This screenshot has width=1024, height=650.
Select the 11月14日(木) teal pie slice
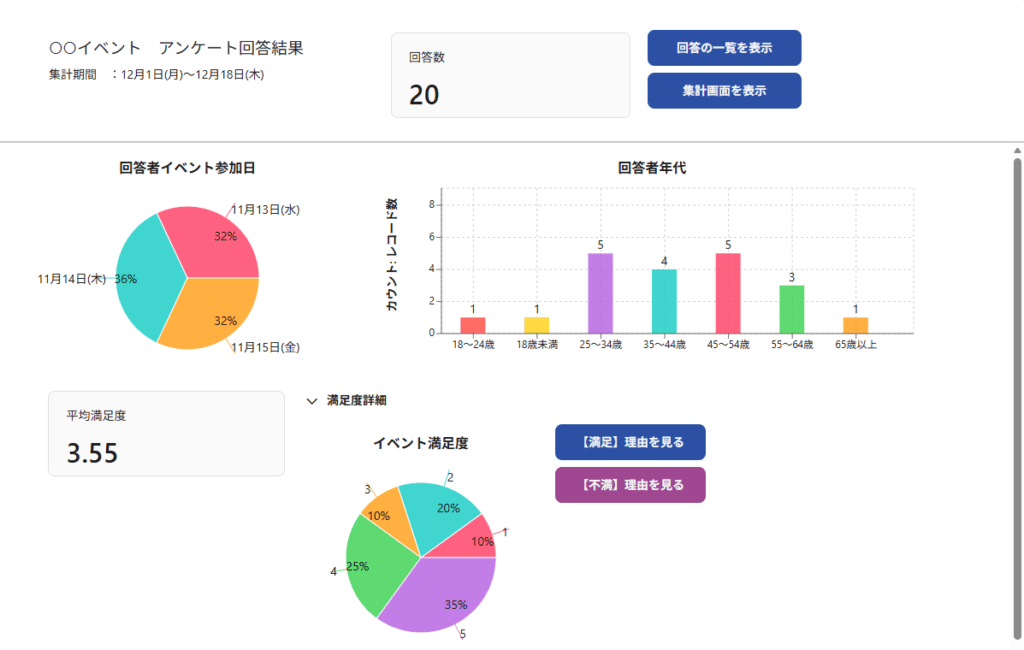tap(145, 280)
